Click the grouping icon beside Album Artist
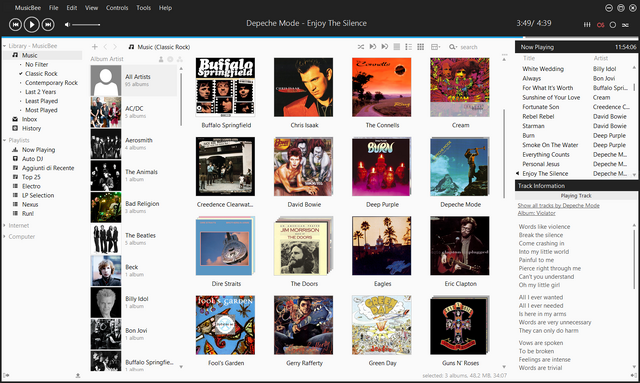This screenshot has width=640, height=383. pyautogui.click(x=180, y=59)
